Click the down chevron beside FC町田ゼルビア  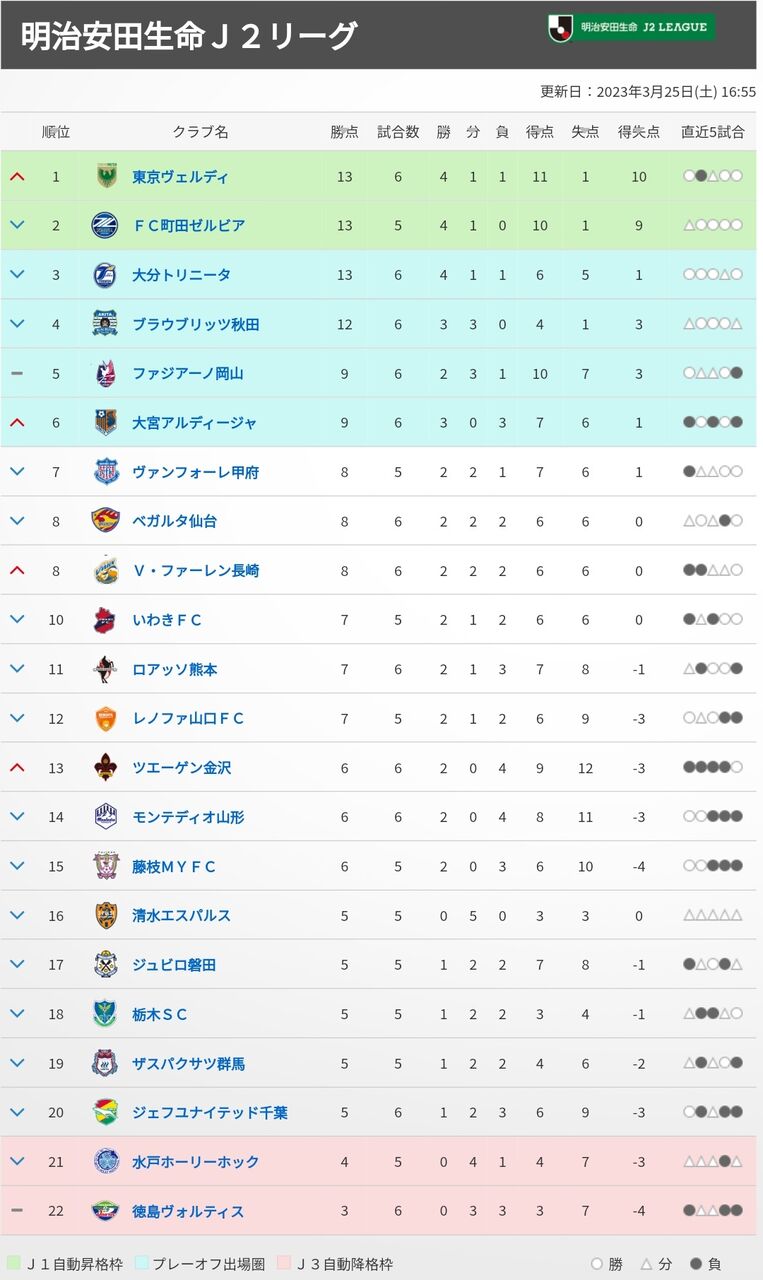coord(17,225)
